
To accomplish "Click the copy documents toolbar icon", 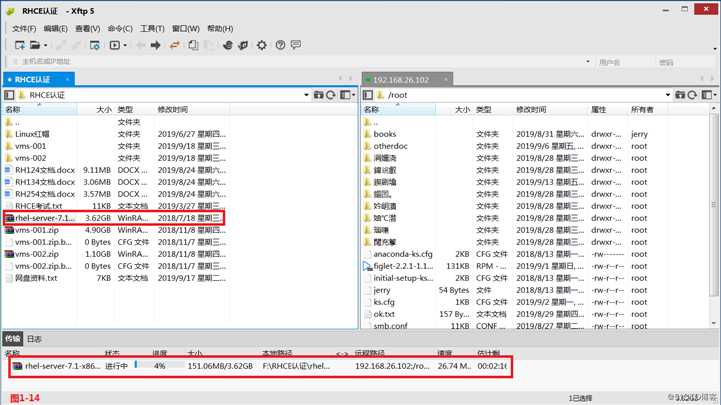I will click(x=194, y=45).
